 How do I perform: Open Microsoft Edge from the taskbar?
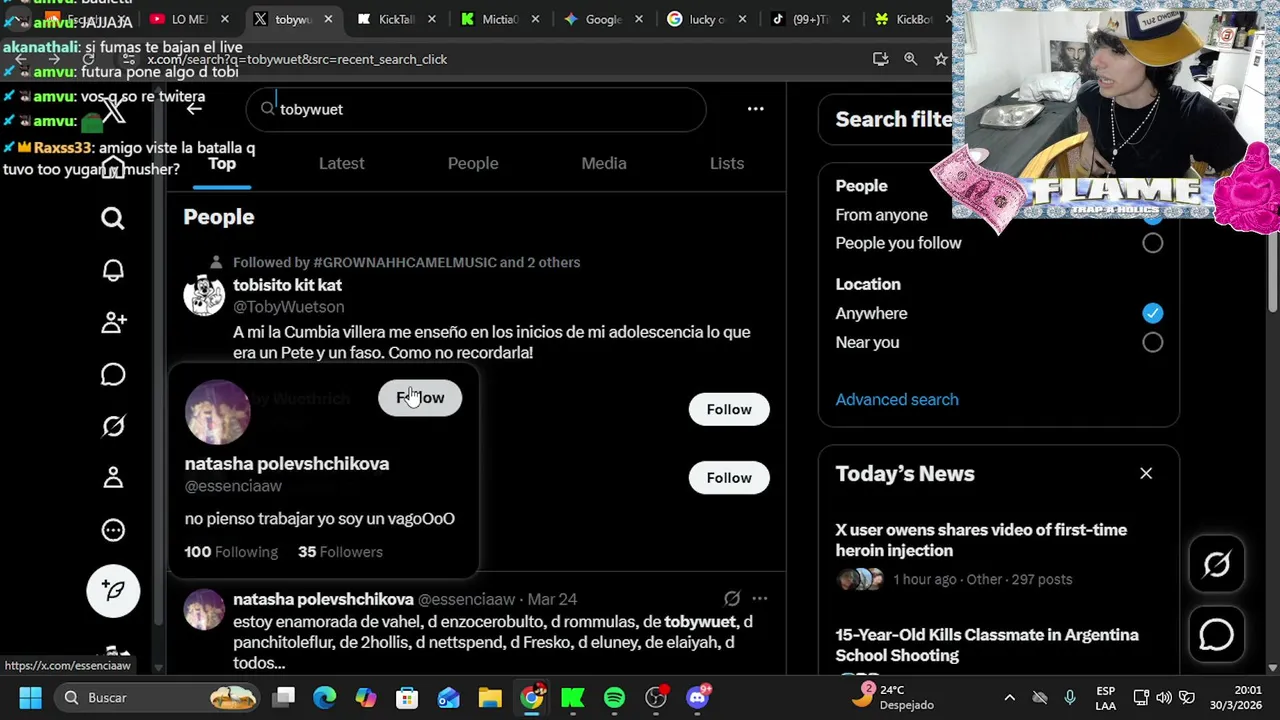(x=325, y=697)
